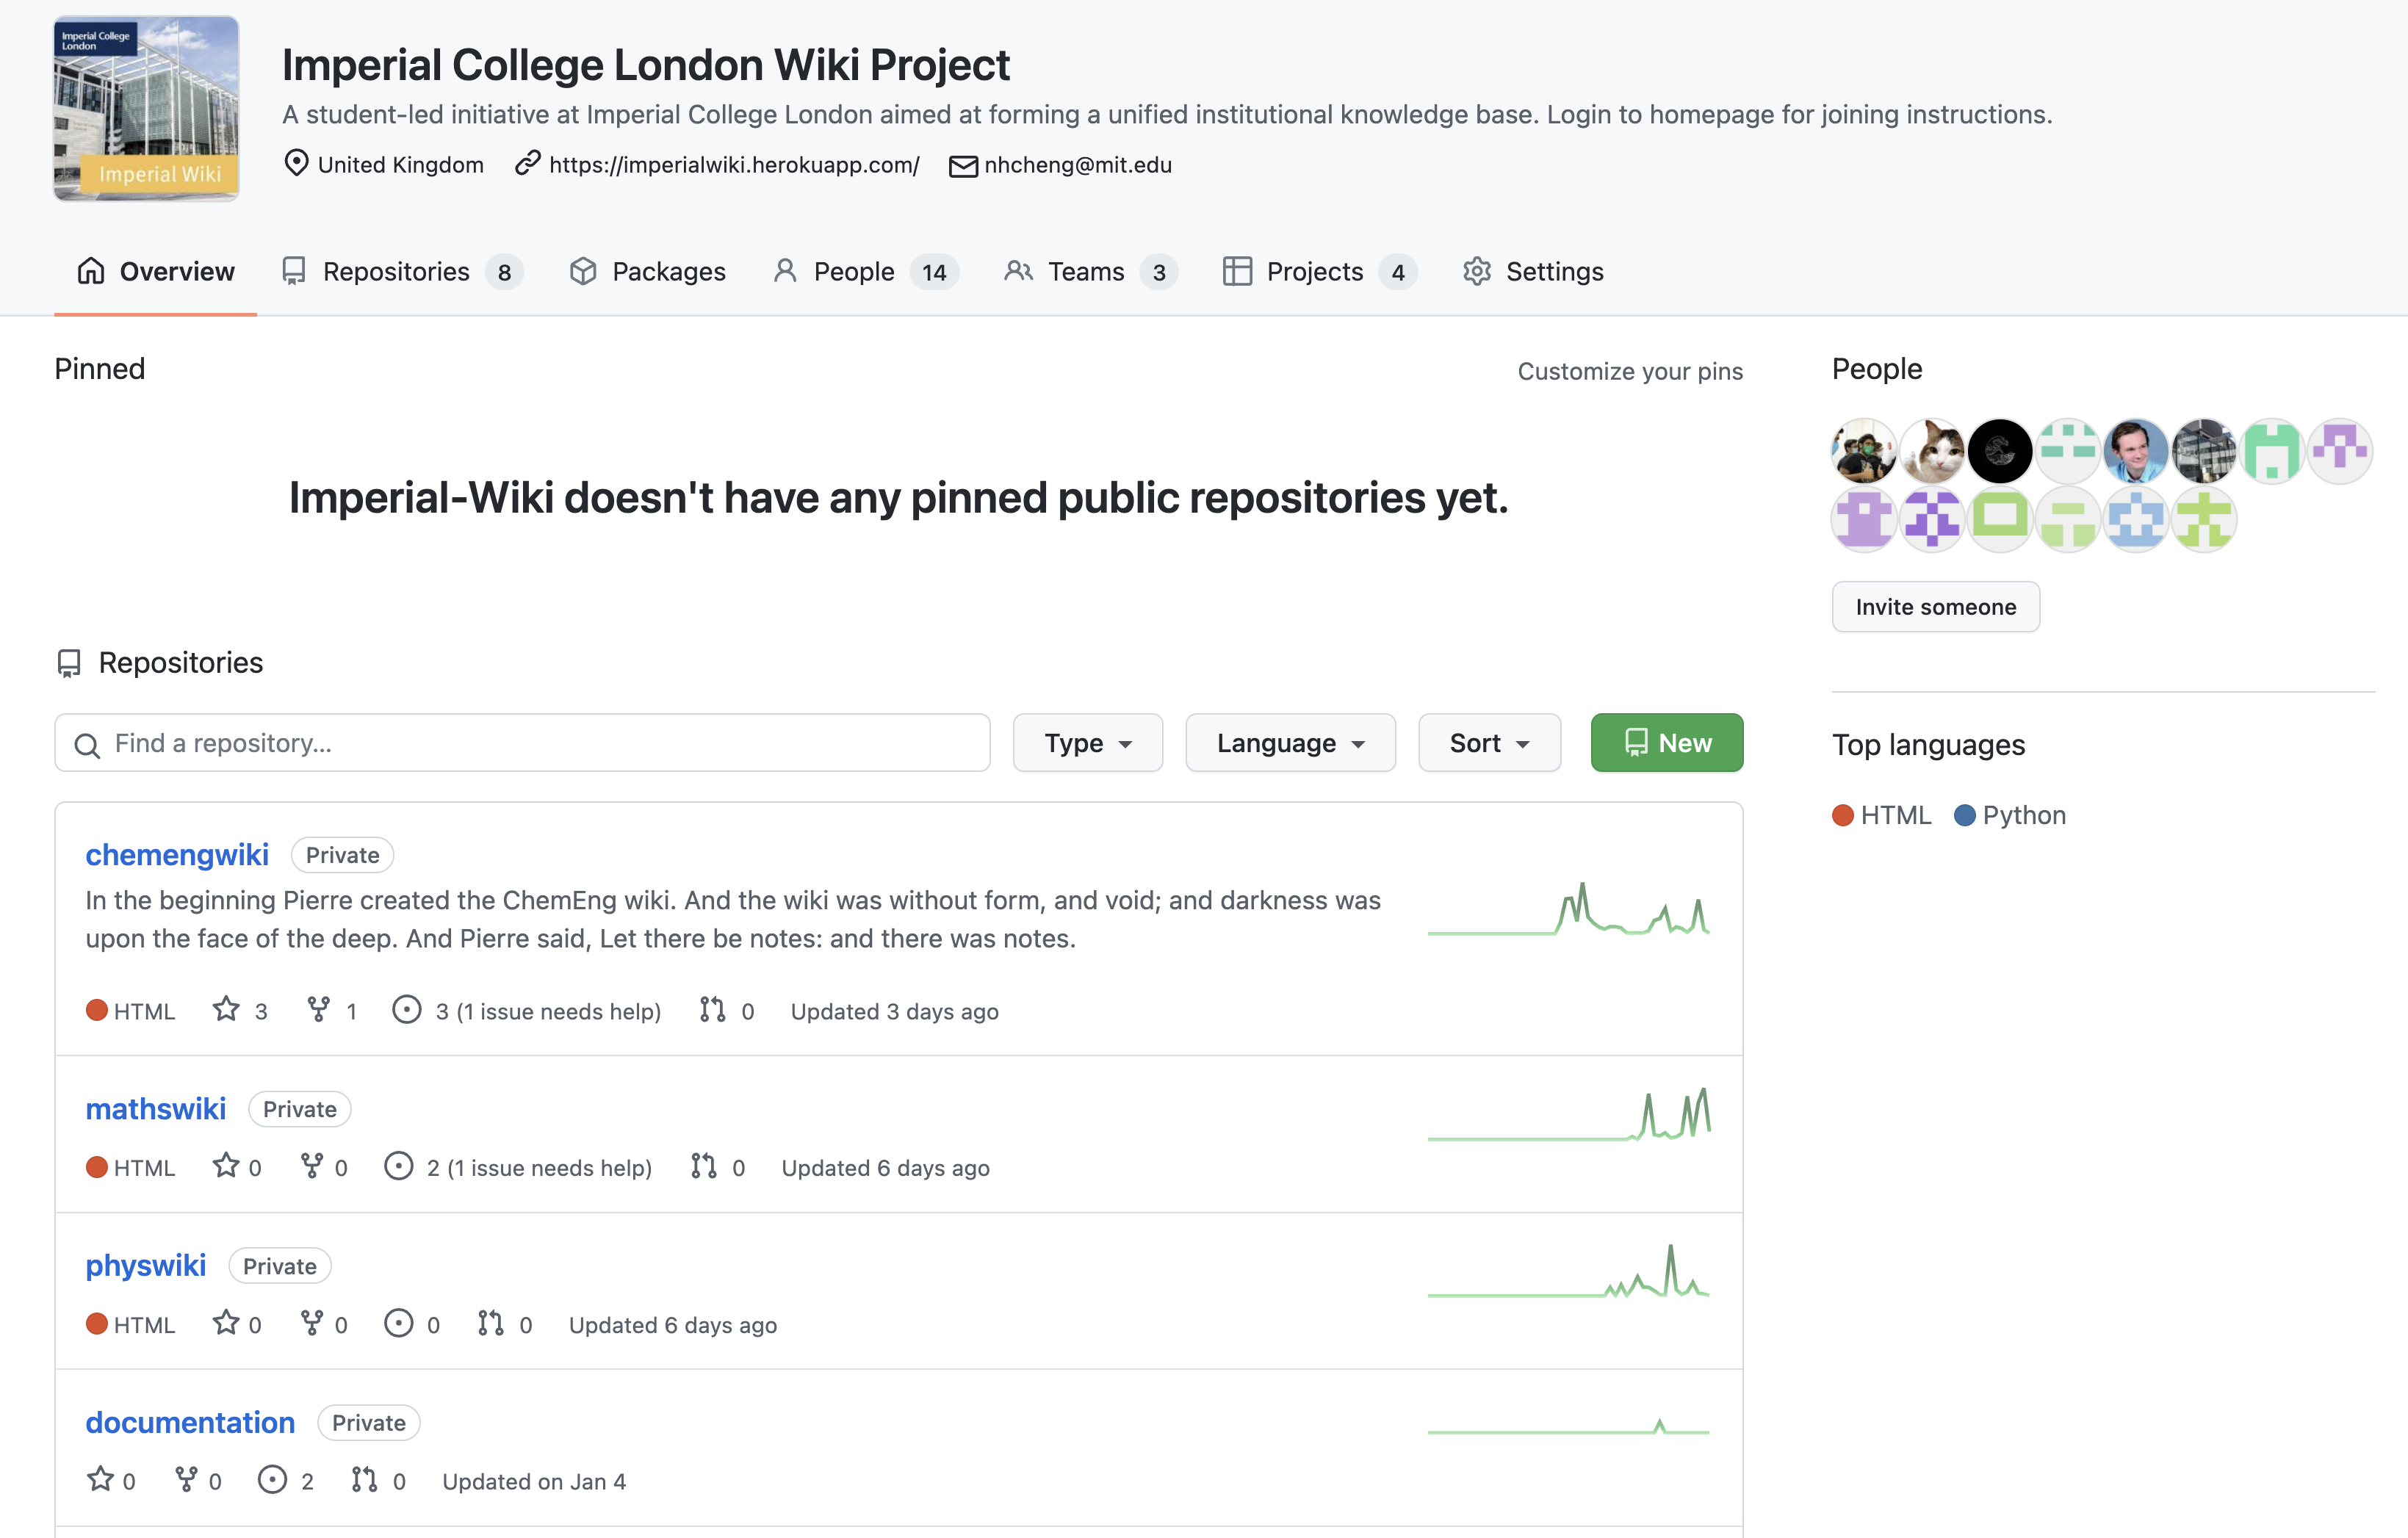Click the star icon on documentation repo

(100, 1479)
